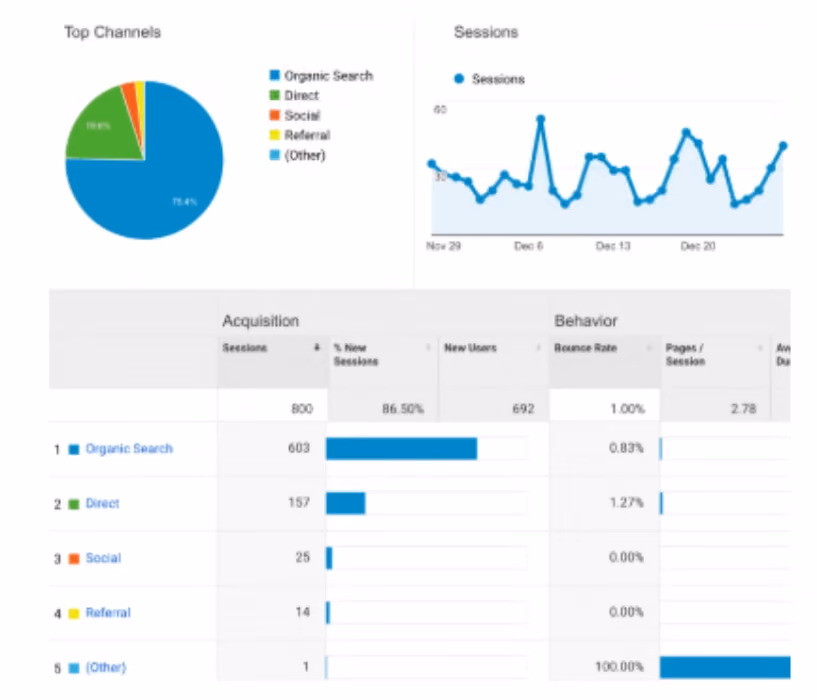
Task: Click the light blue (Other) legend swatch
Action: (x=275, y=155)
